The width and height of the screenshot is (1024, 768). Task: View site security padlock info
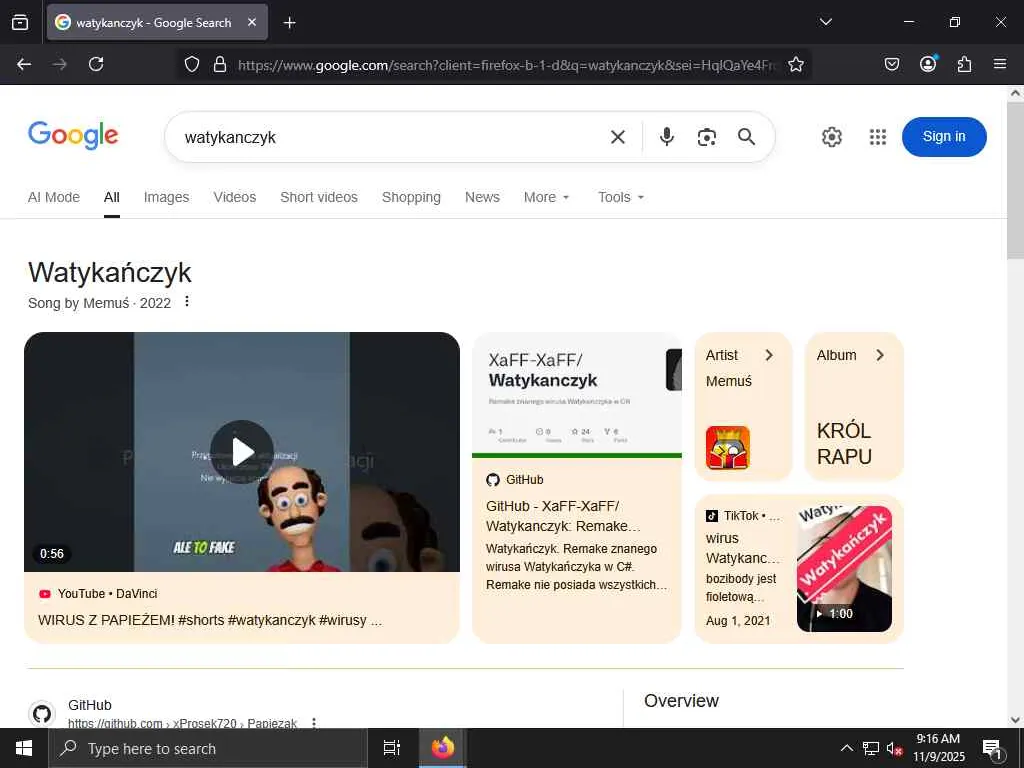click(x=220, y=64)
